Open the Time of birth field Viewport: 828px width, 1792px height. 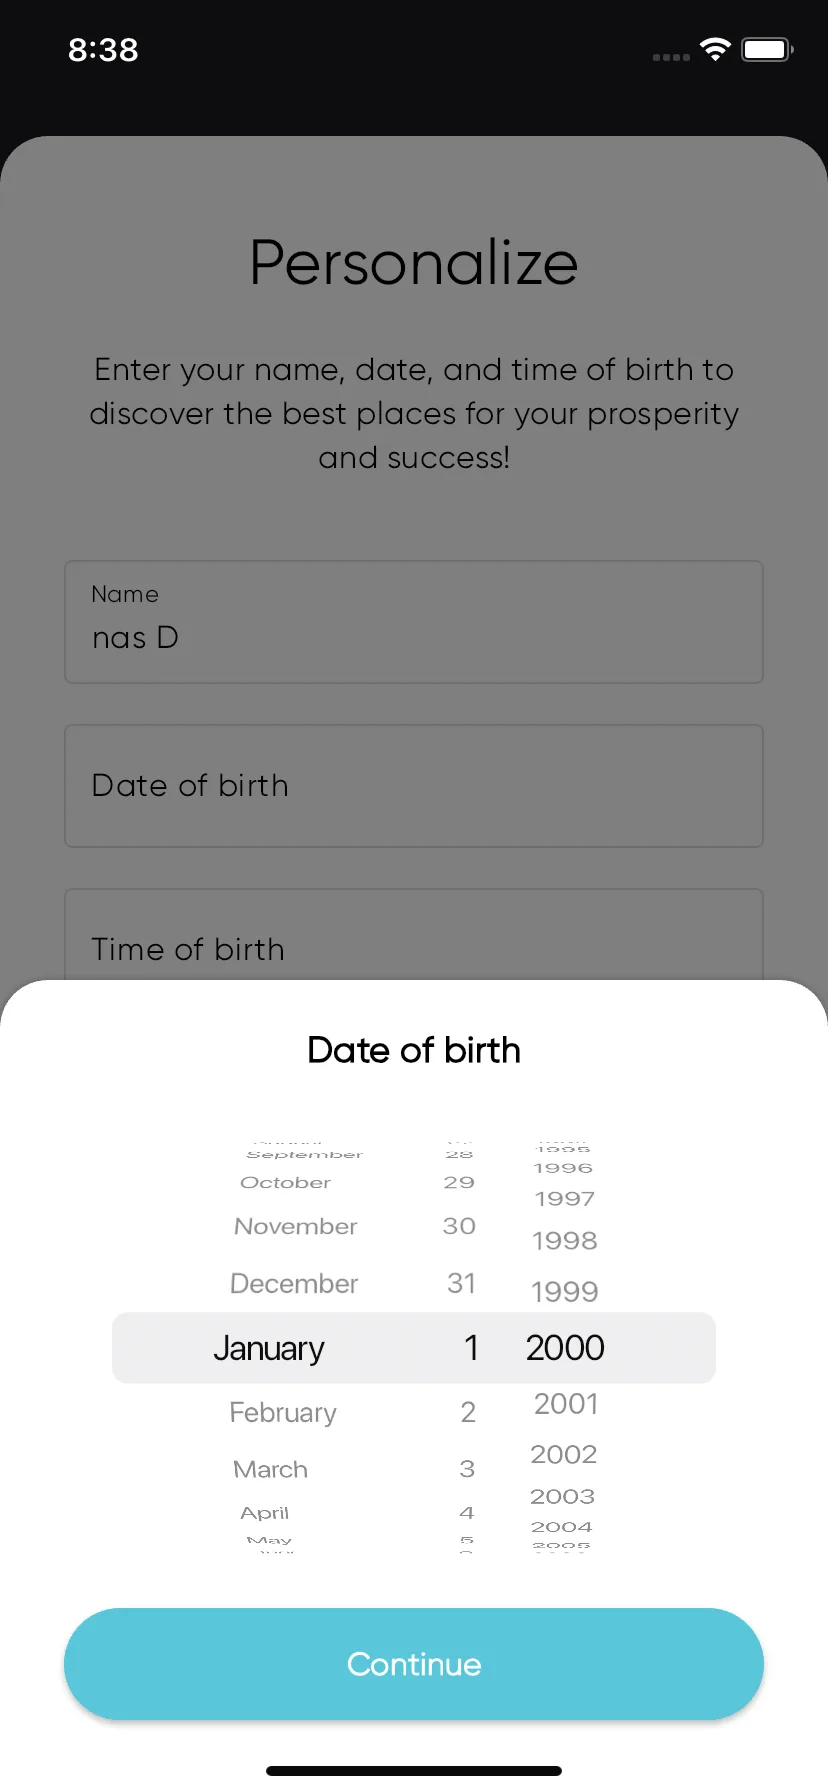coord(414,935)
